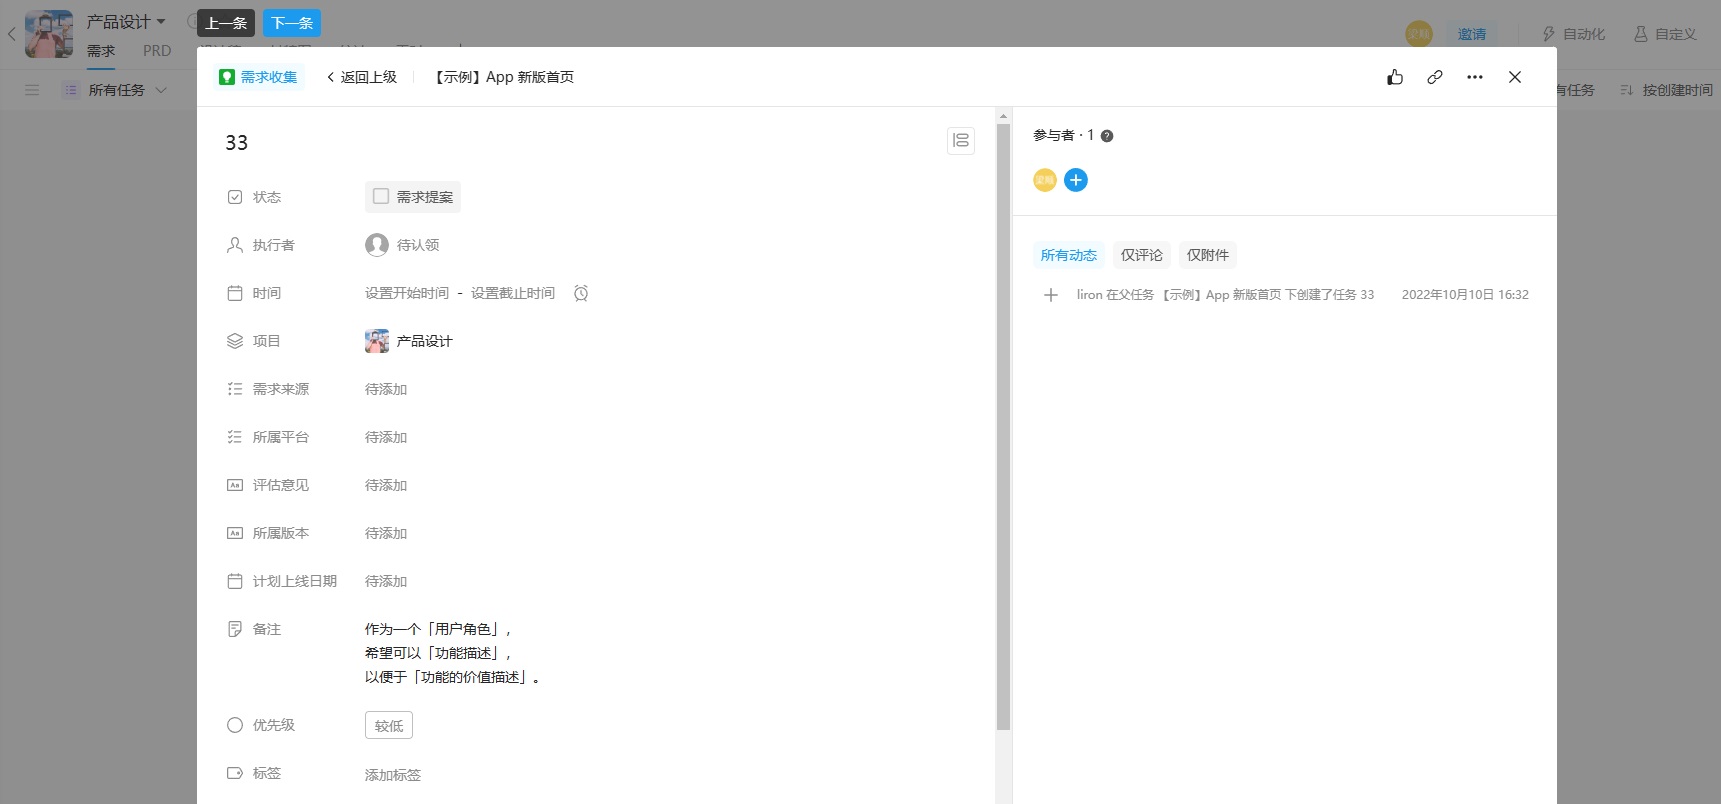Edit the 备注 notes text

[x=453, y=653]
